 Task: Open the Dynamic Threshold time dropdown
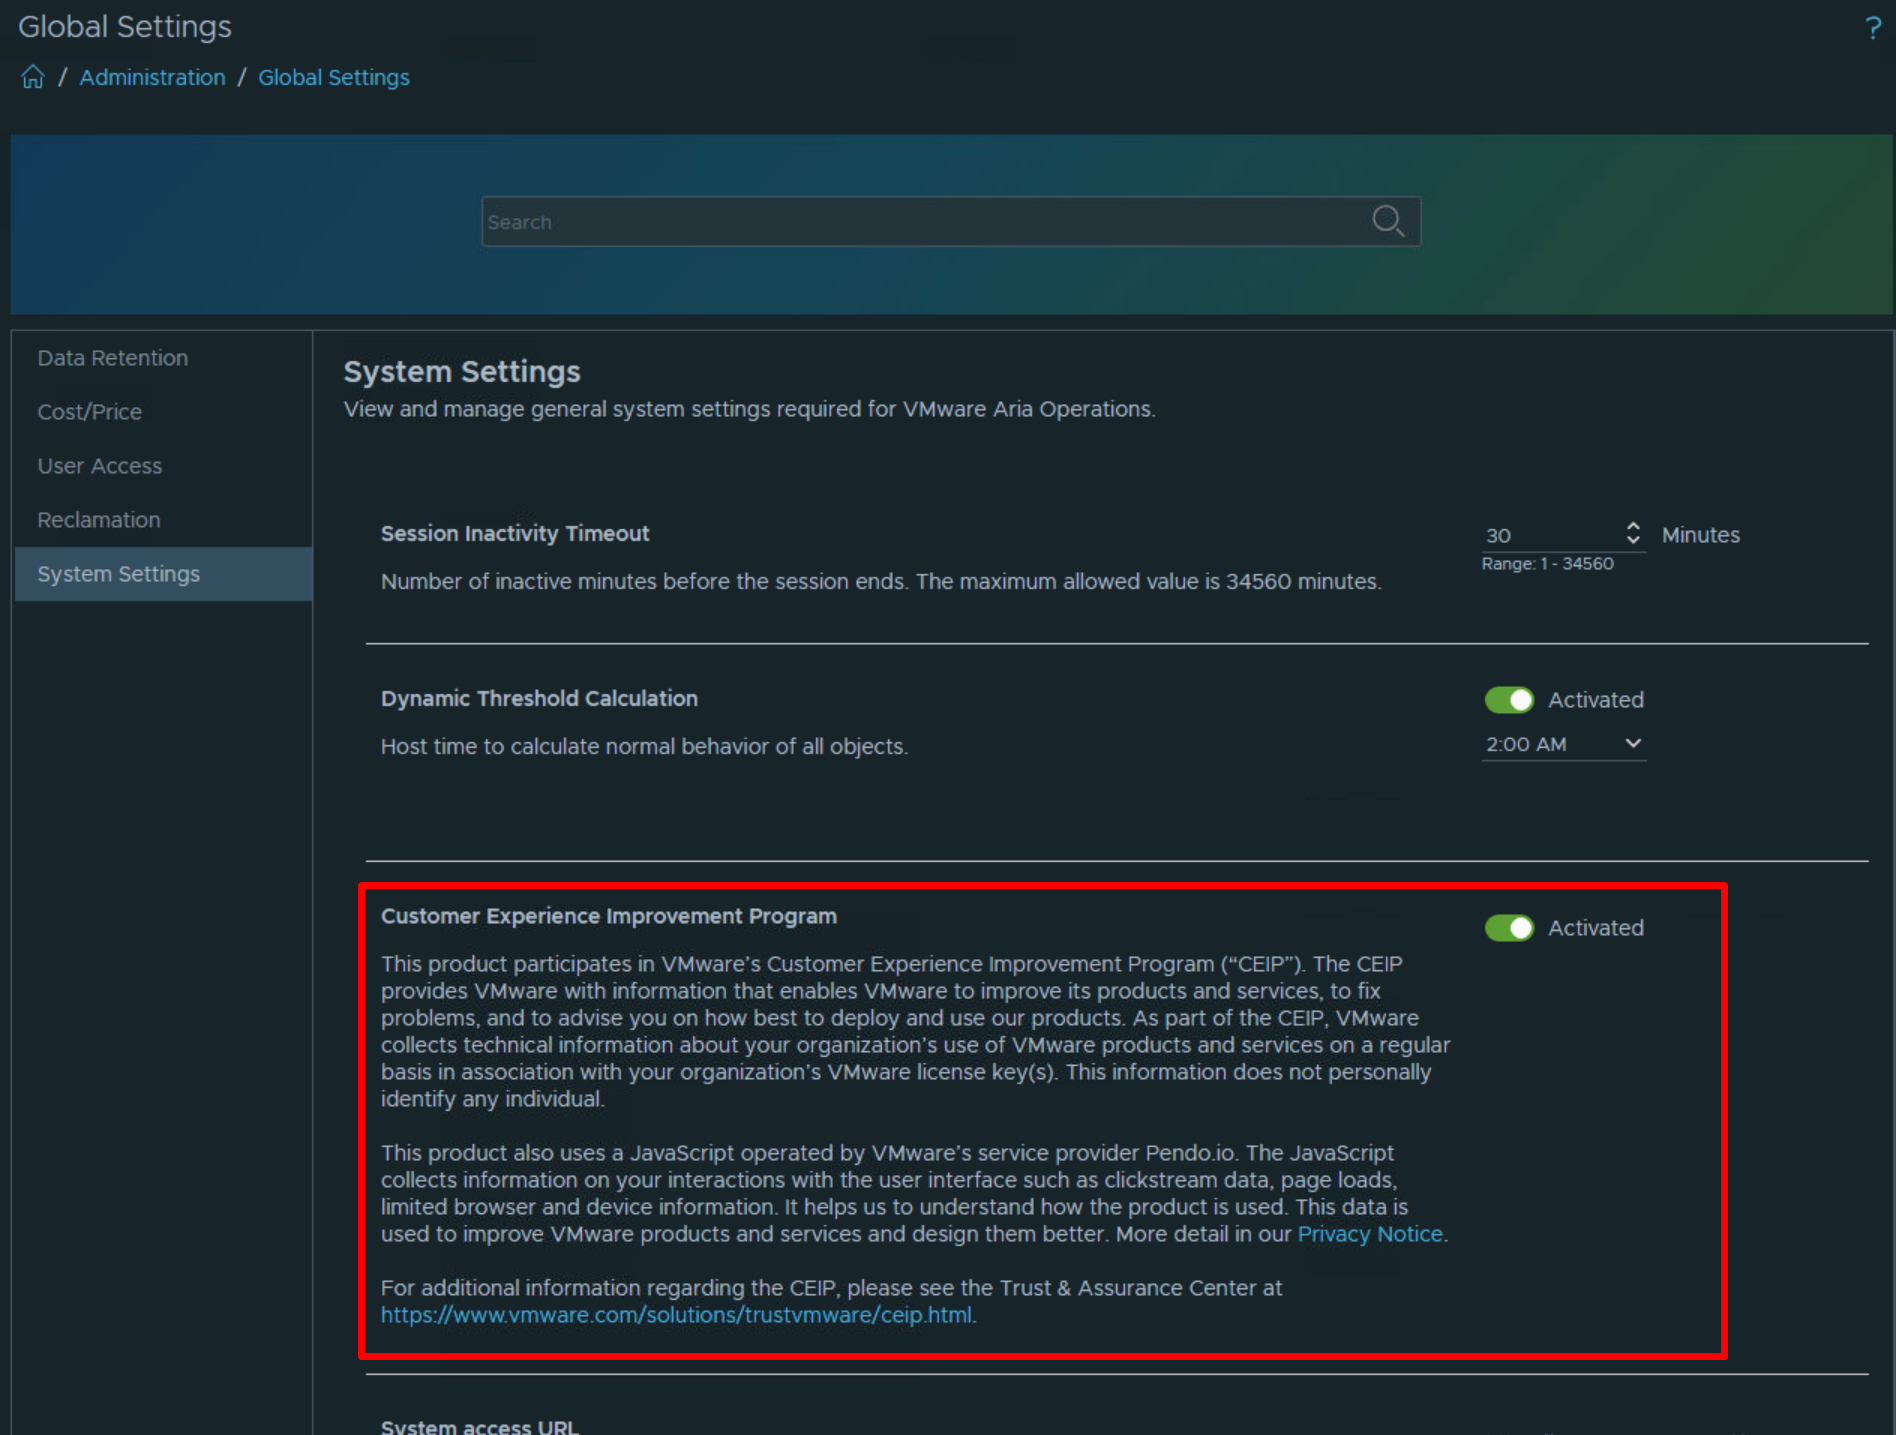[1633, 744]
